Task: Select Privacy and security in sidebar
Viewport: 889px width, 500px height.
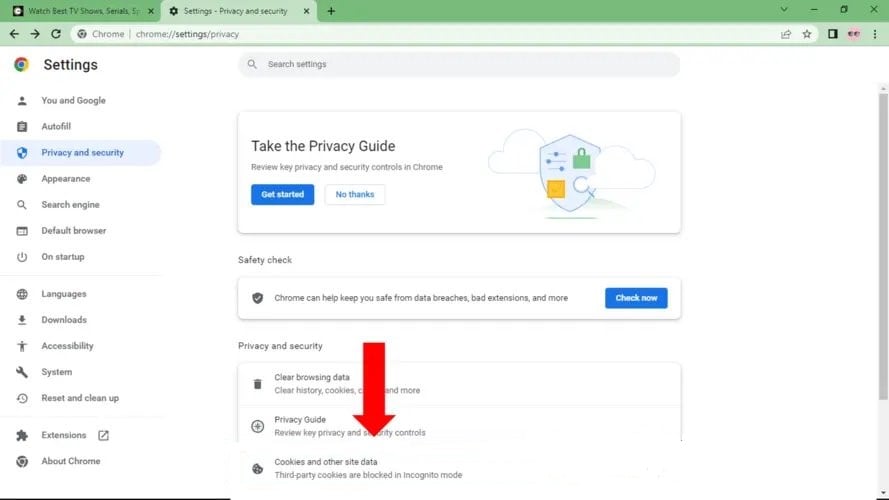Action: (x=81, y=152)
